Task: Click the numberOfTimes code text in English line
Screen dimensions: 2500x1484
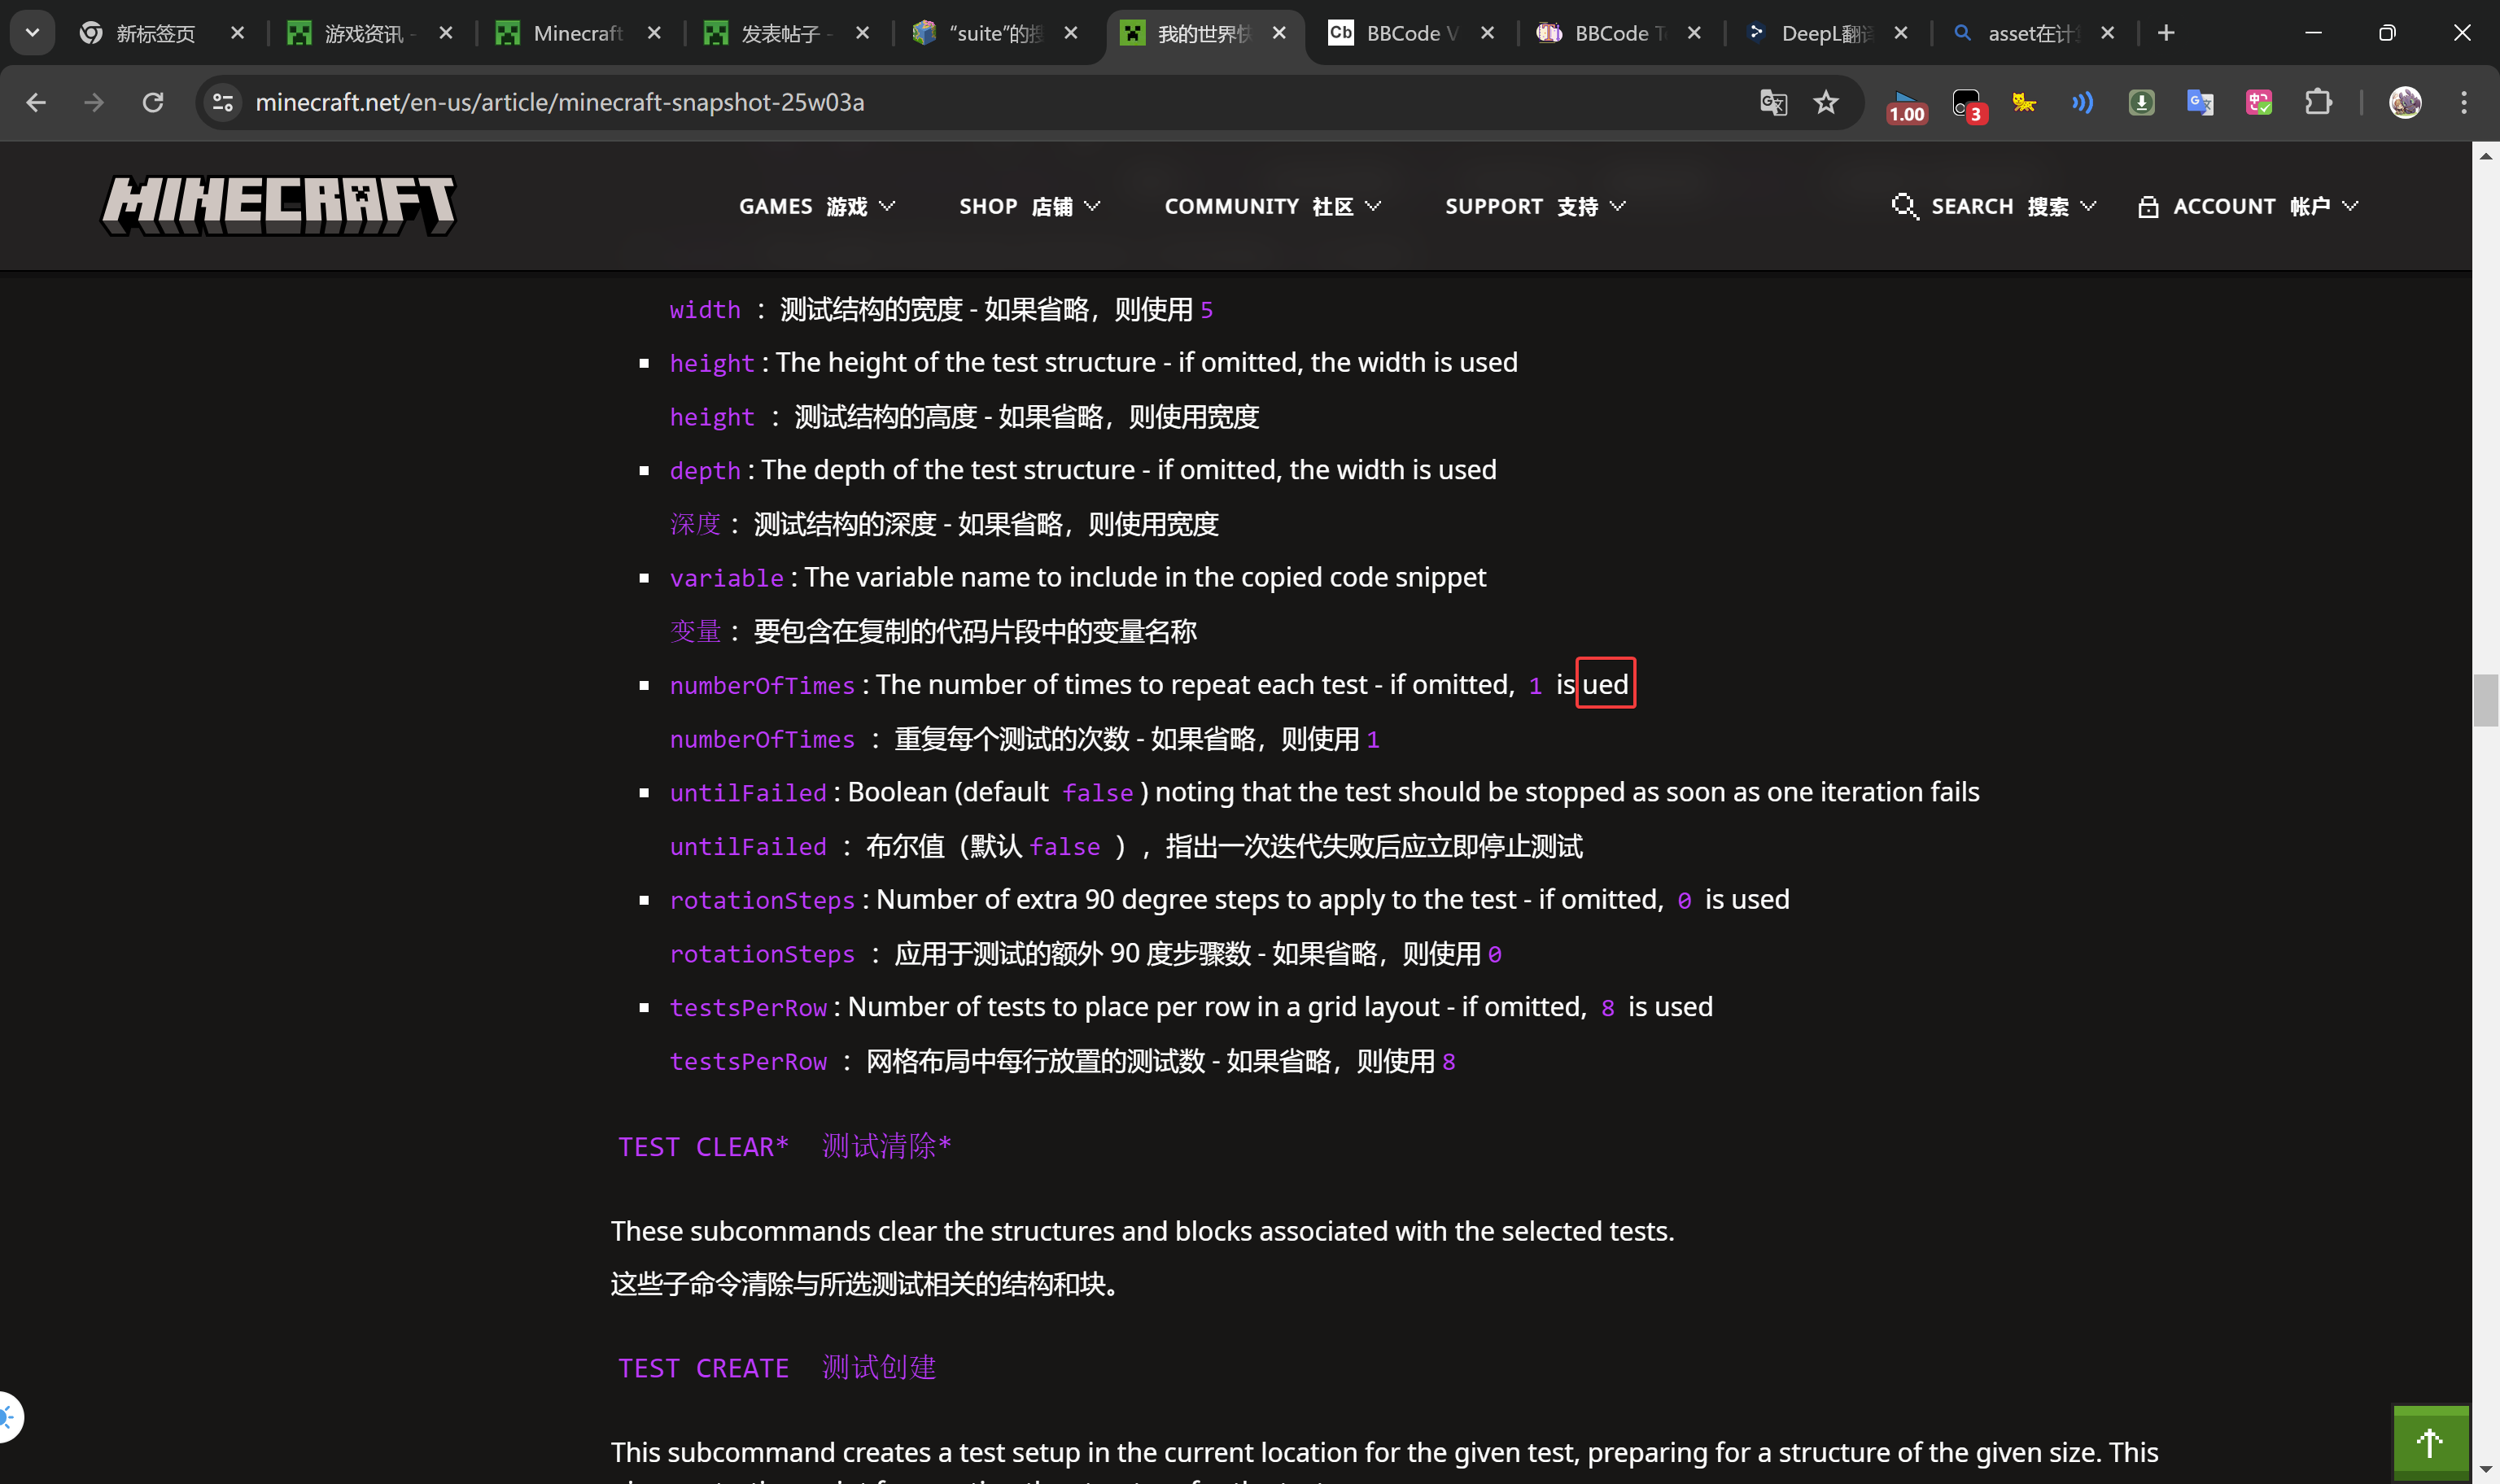Action: point(762,686)
